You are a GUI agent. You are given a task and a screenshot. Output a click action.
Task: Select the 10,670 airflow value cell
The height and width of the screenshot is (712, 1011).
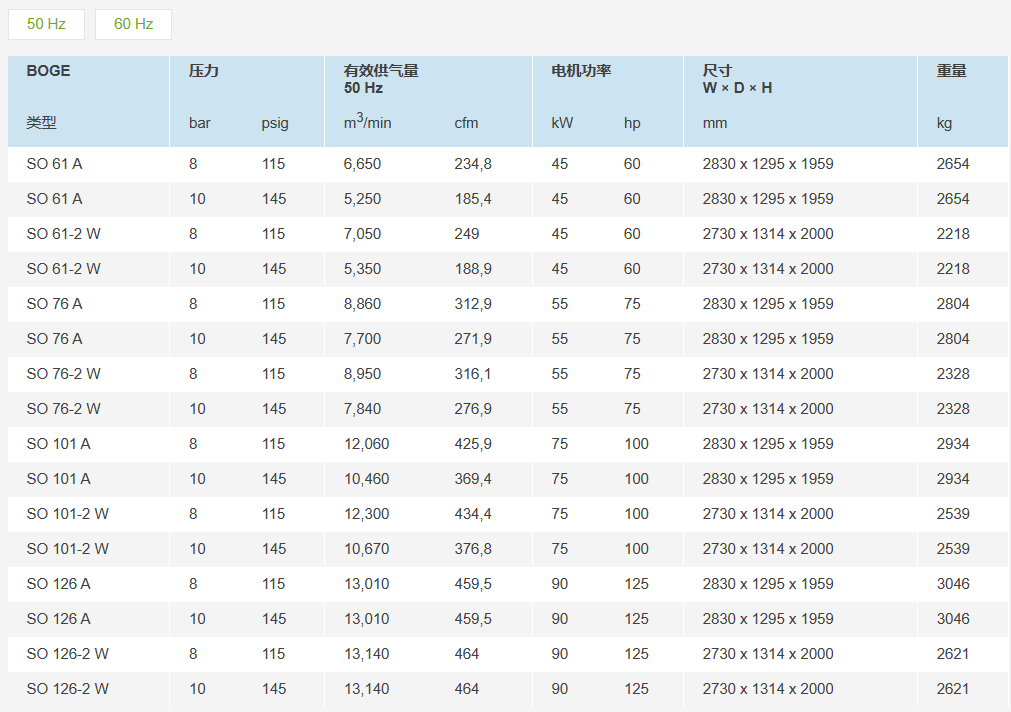pyautogui.click(x=366, y=549)
